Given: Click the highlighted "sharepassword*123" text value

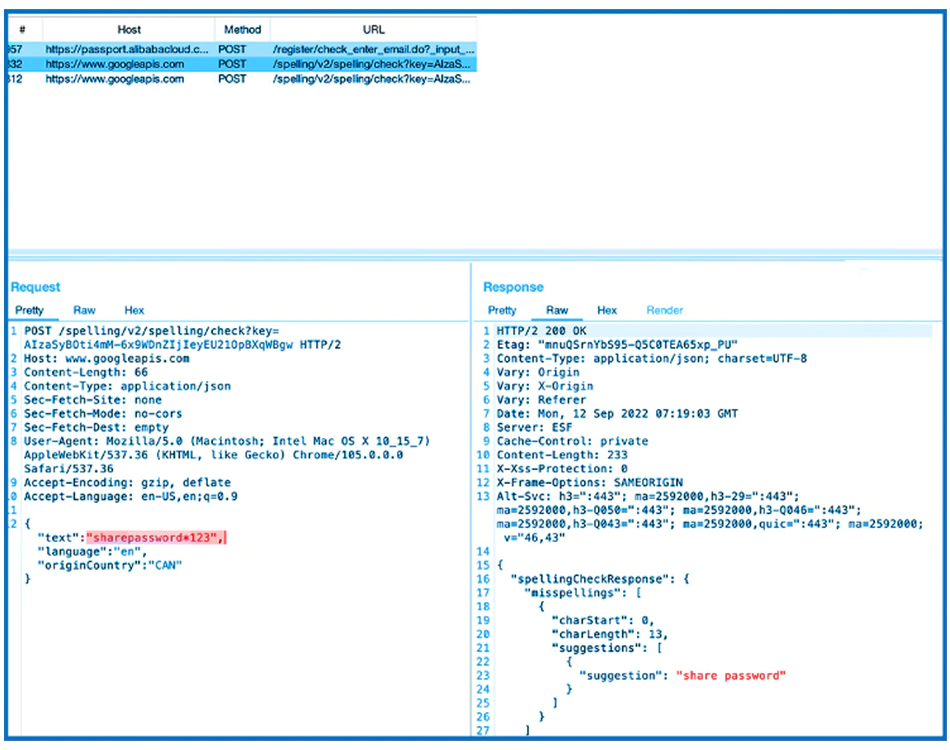Looking at the screenshot, I should [x=152, y=538].
